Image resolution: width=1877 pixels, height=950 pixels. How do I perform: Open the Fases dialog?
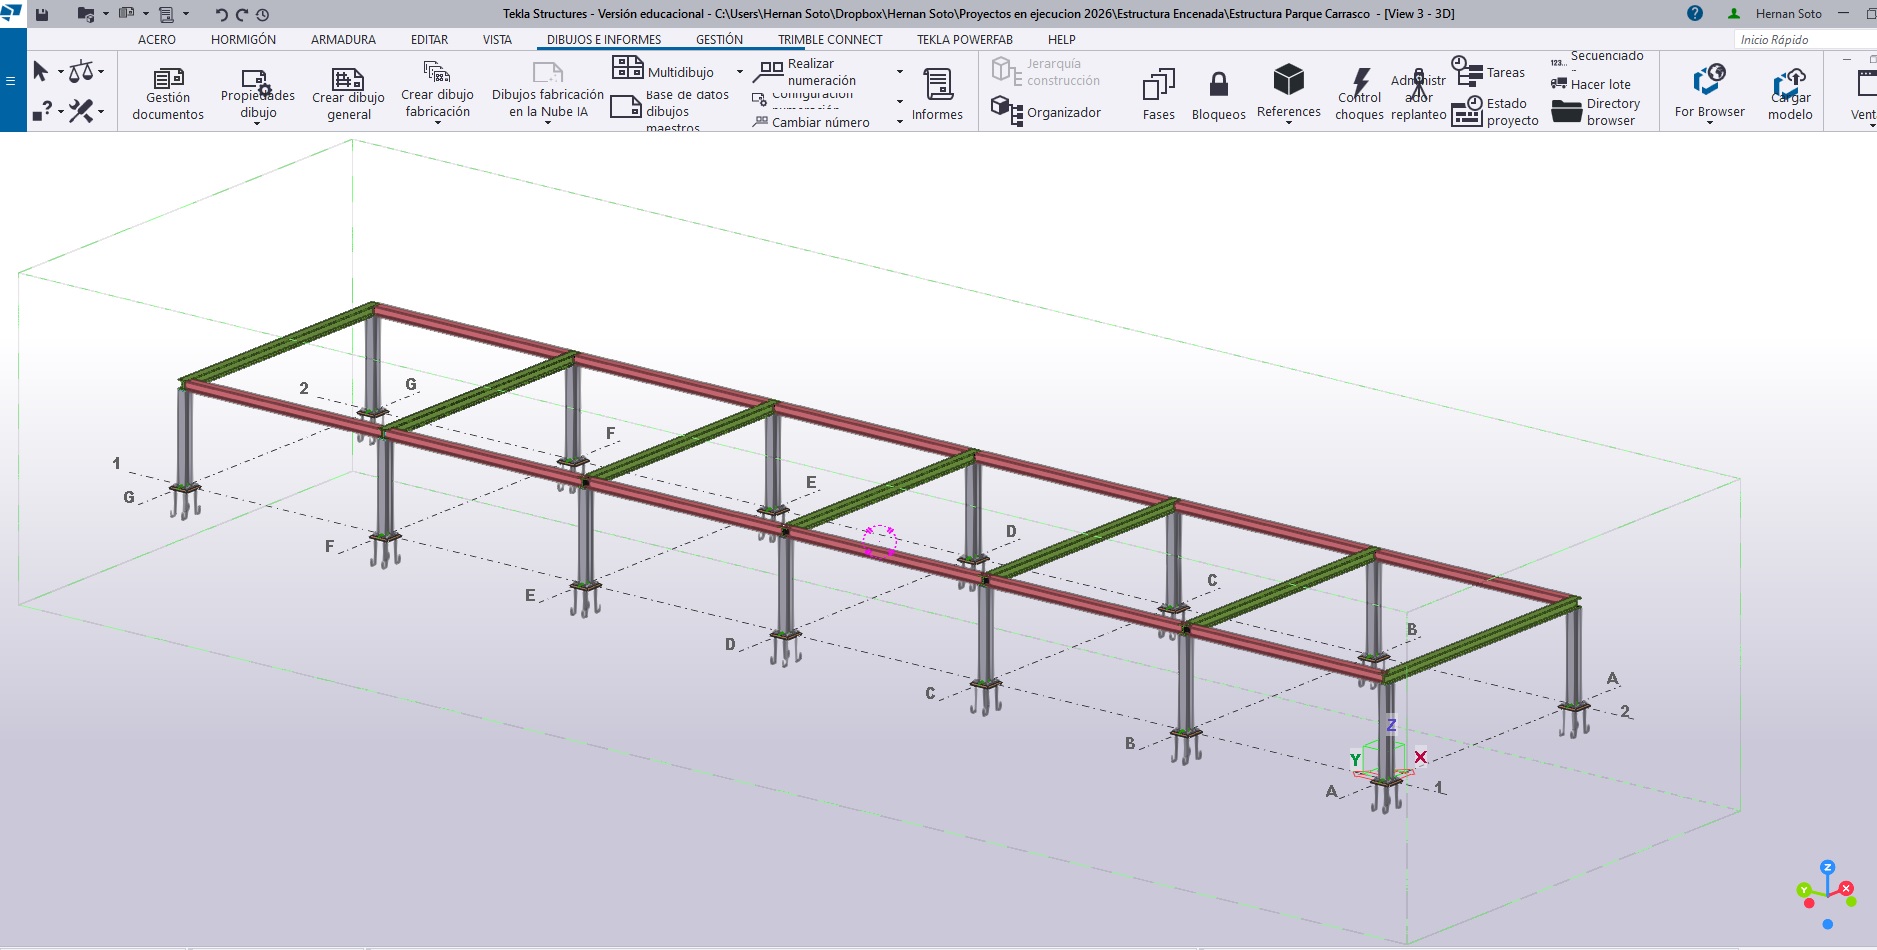click(1158, 94)
